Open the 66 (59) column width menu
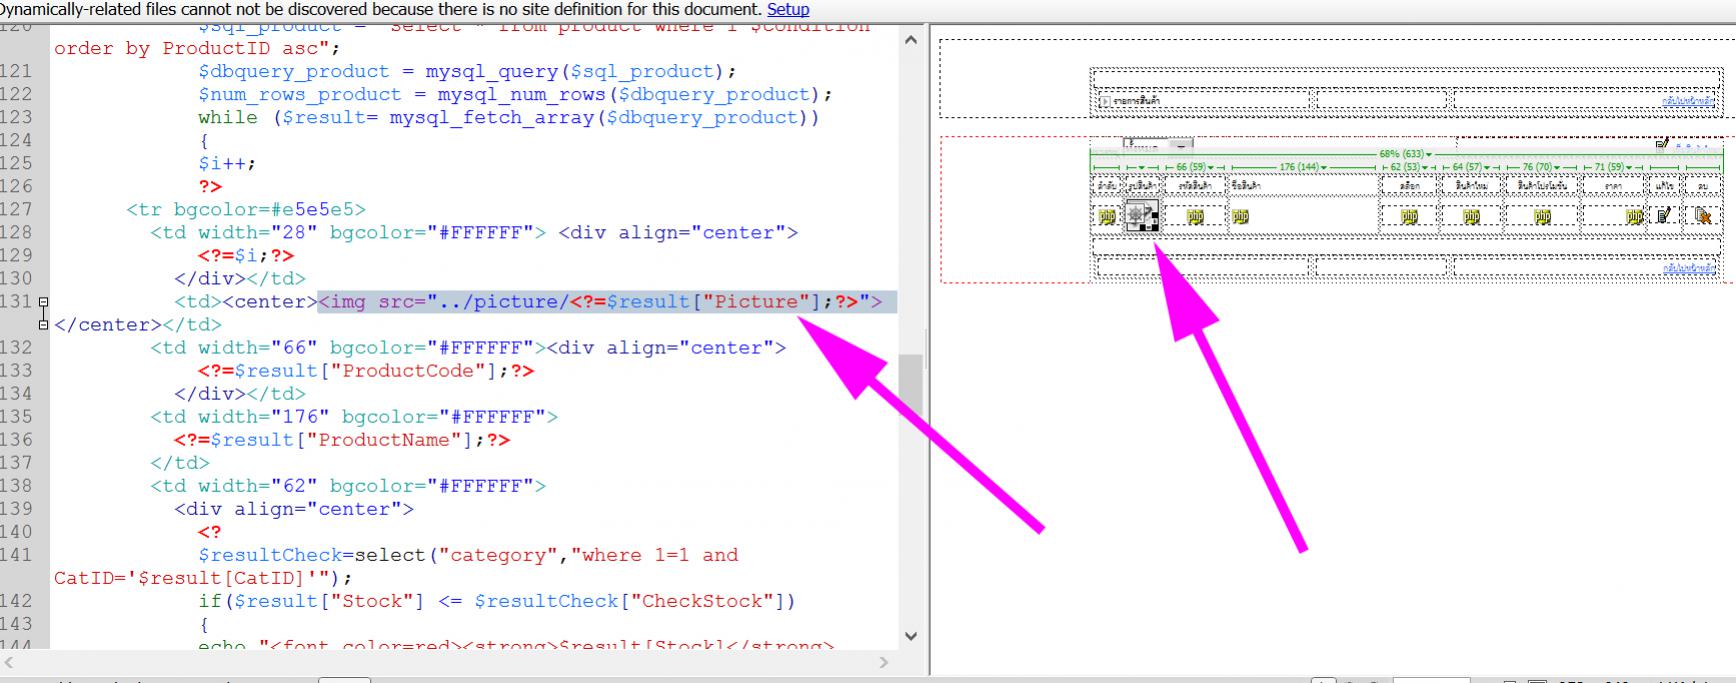 coord(1195,167)
